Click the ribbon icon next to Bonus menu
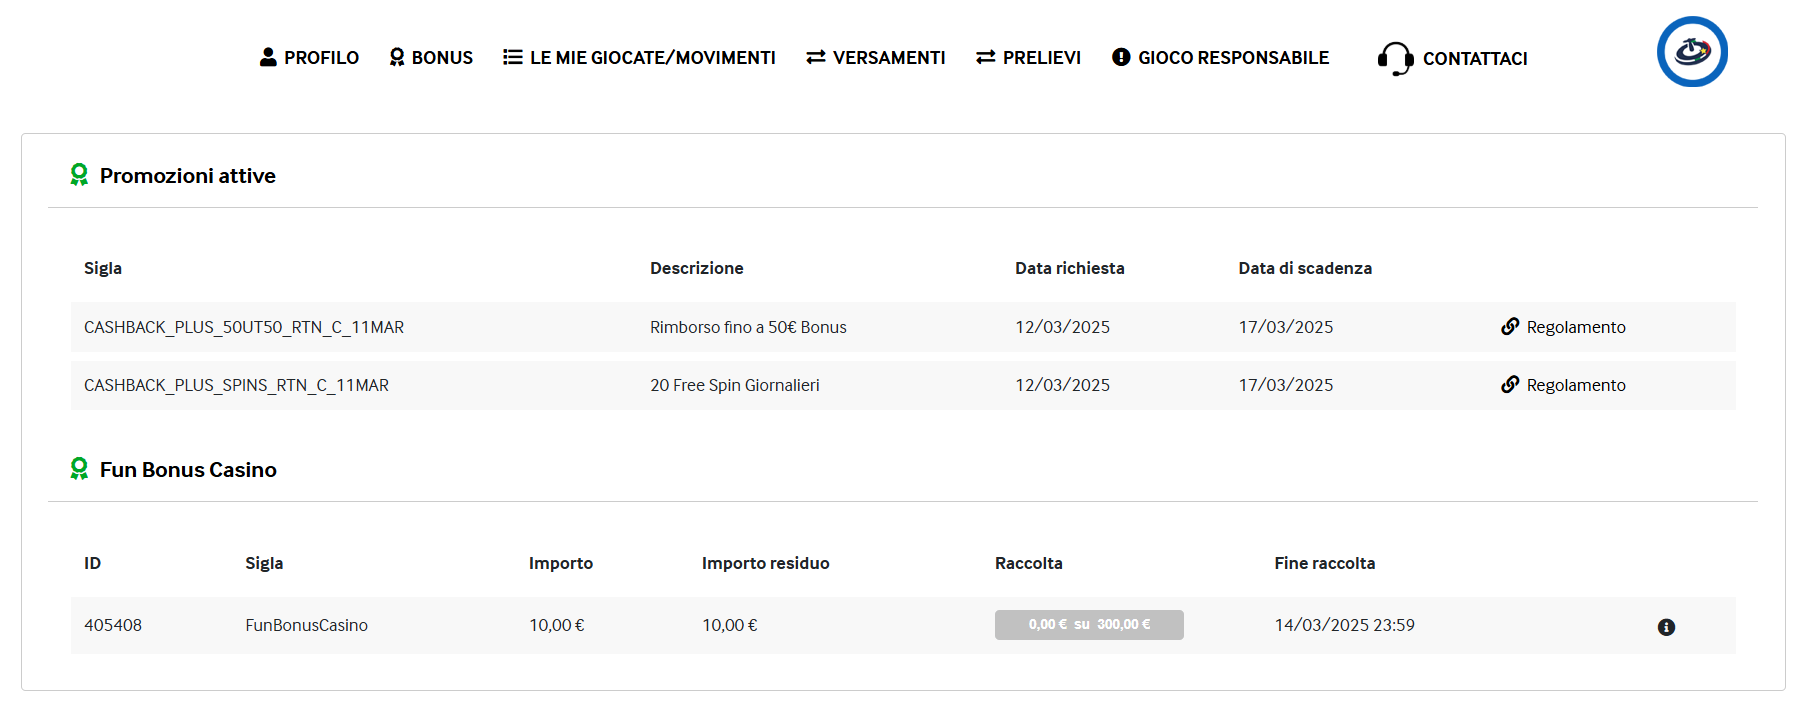The width and height of the screenshot is (1794, 715). coord(397,57)
